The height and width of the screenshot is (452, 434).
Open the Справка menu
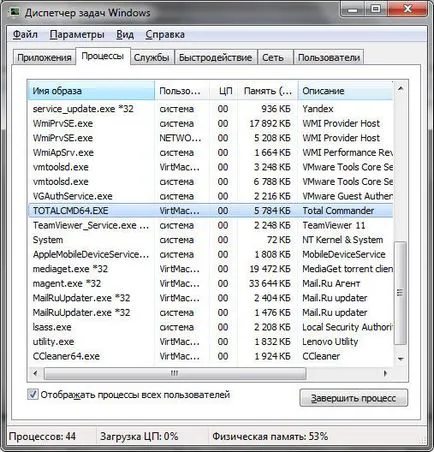pyautogui.click(x=165, y=35)
